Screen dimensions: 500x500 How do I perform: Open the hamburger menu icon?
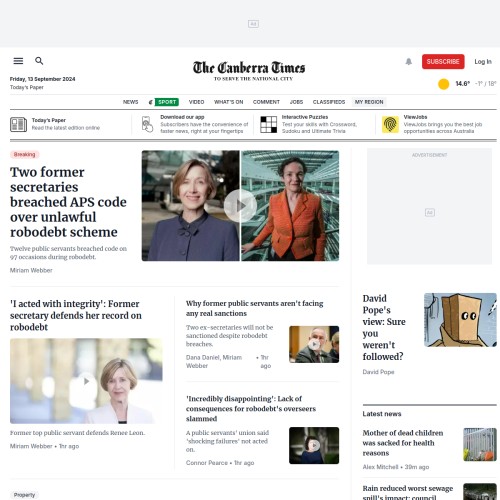coord(18,61)
